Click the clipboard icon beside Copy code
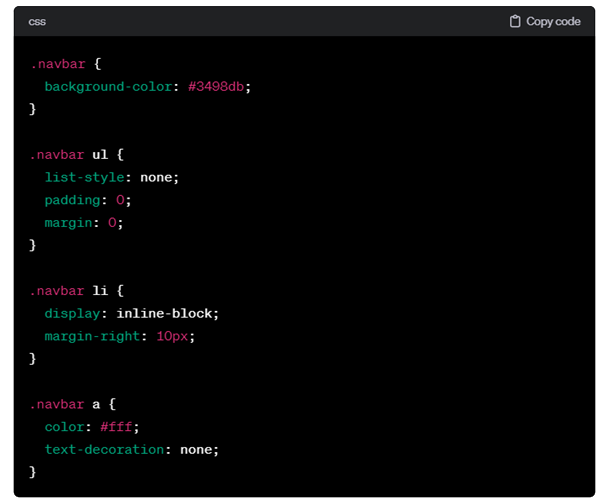Viewport: 609px width, 500px height. point(515,21)
